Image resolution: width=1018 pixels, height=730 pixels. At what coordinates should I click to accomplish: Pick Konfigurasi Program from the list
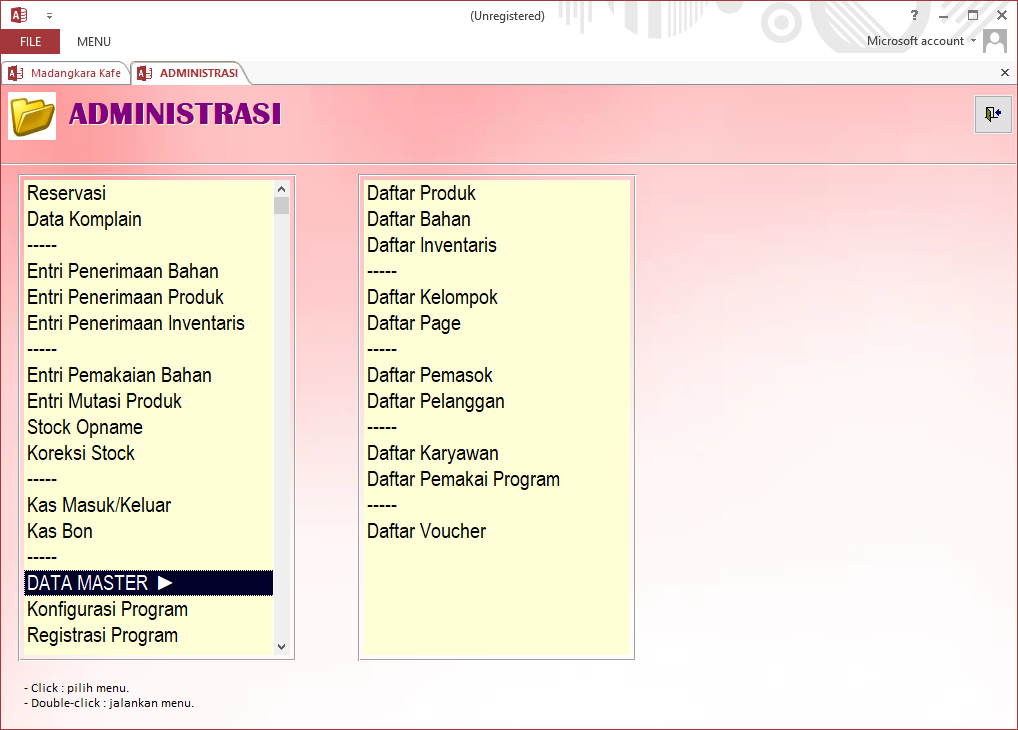coord(107,609)
